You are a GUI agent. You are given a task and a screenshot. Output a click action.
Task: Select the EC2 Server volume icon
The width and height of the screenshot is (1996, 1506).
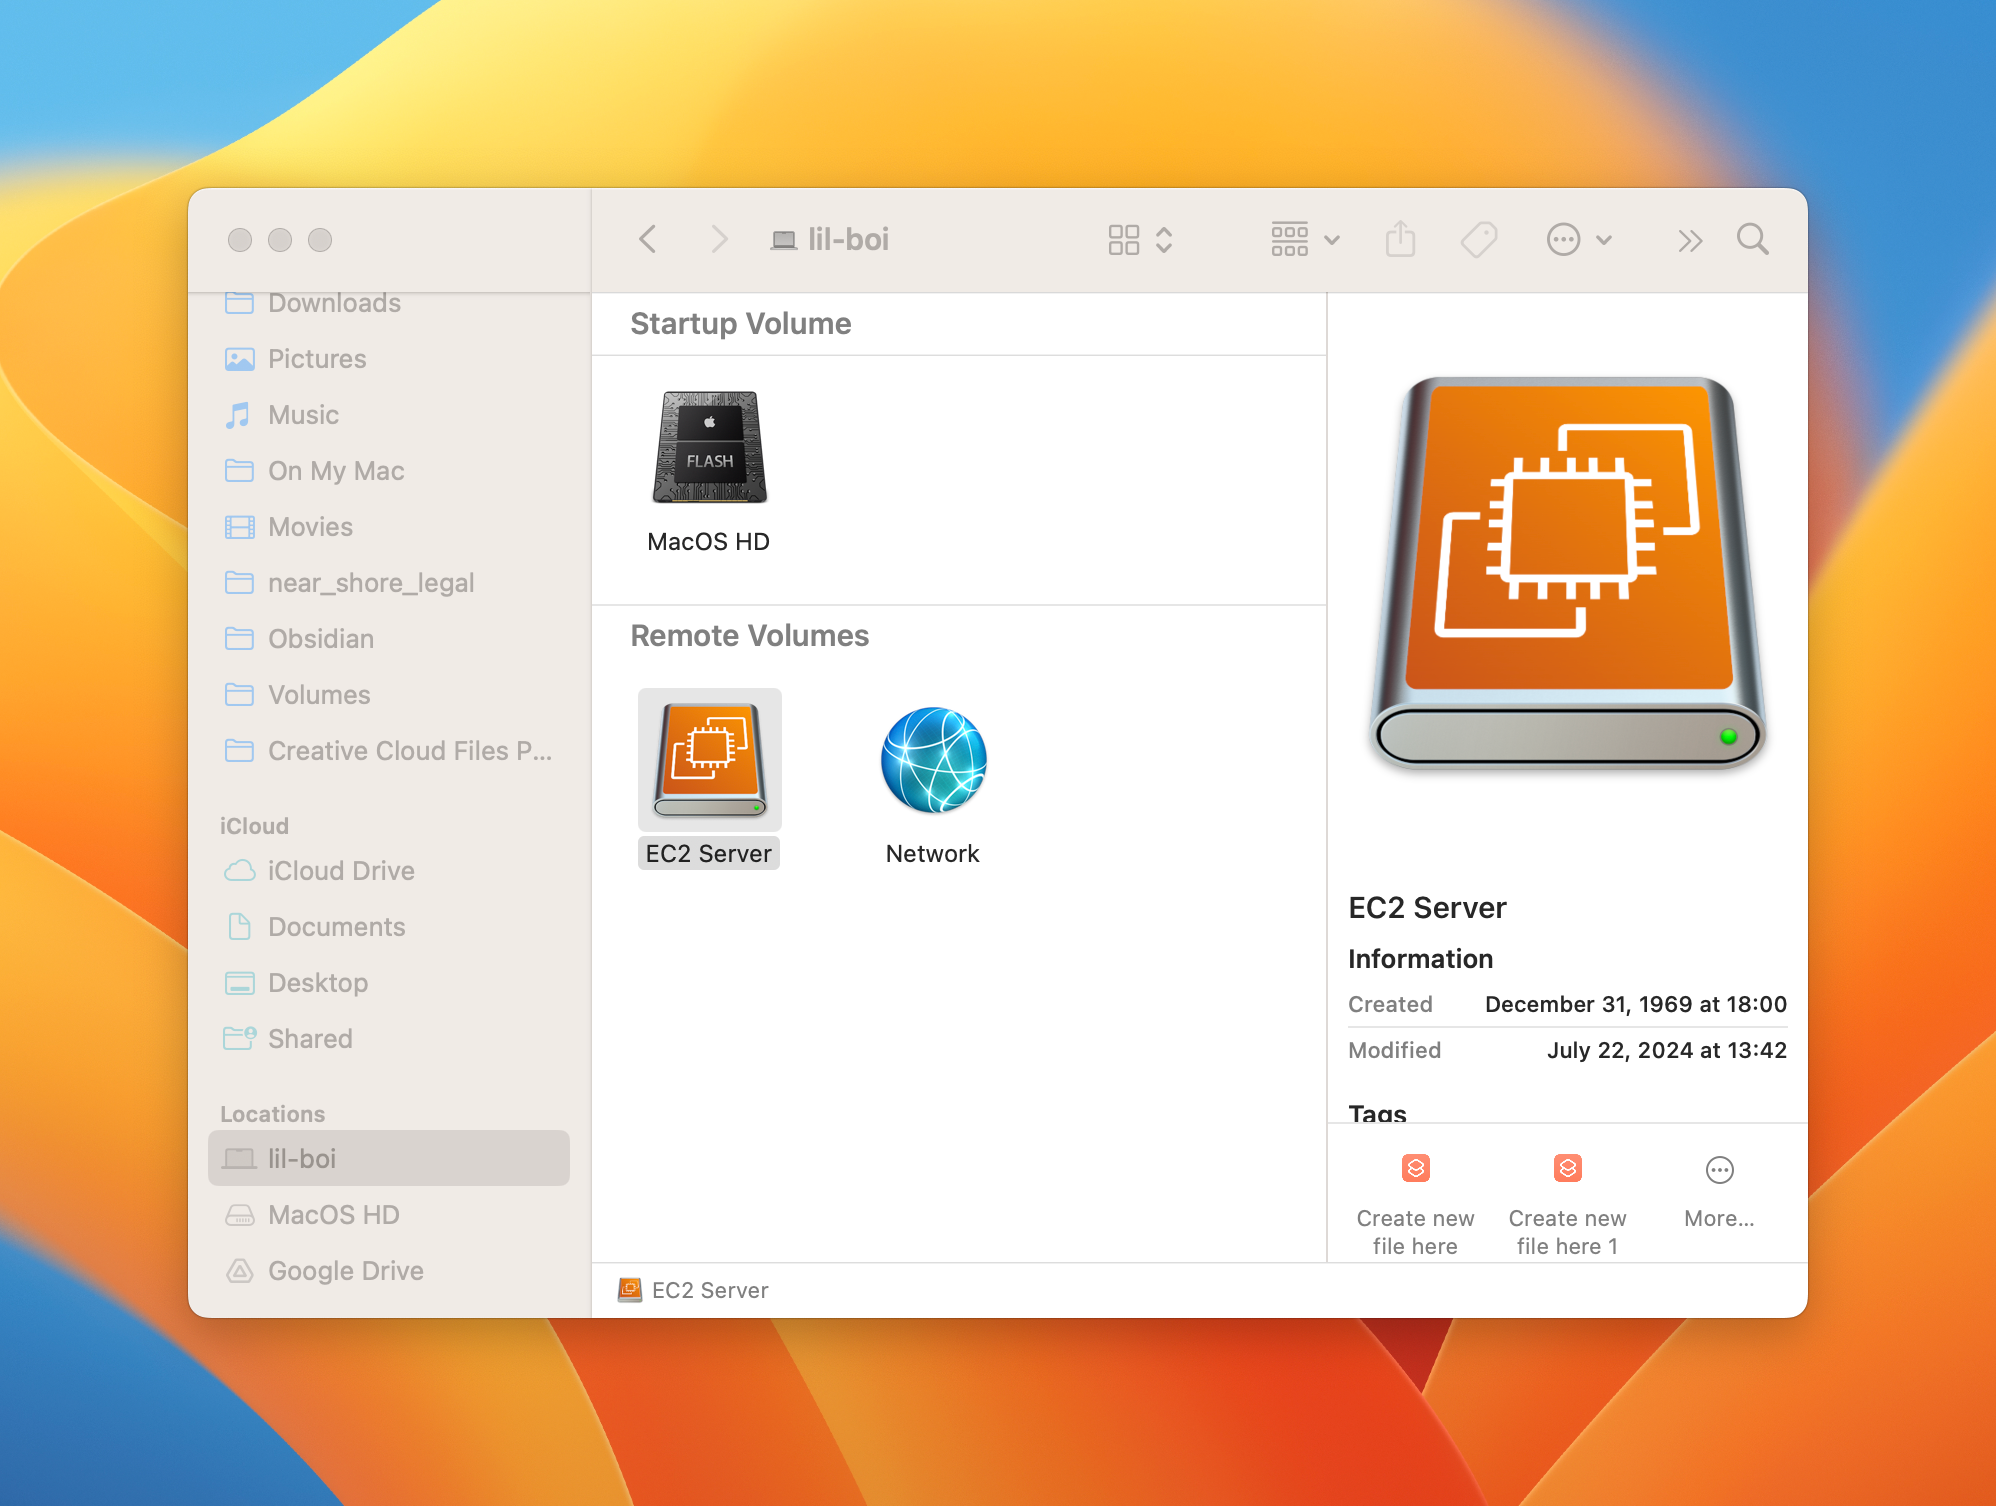709,760
